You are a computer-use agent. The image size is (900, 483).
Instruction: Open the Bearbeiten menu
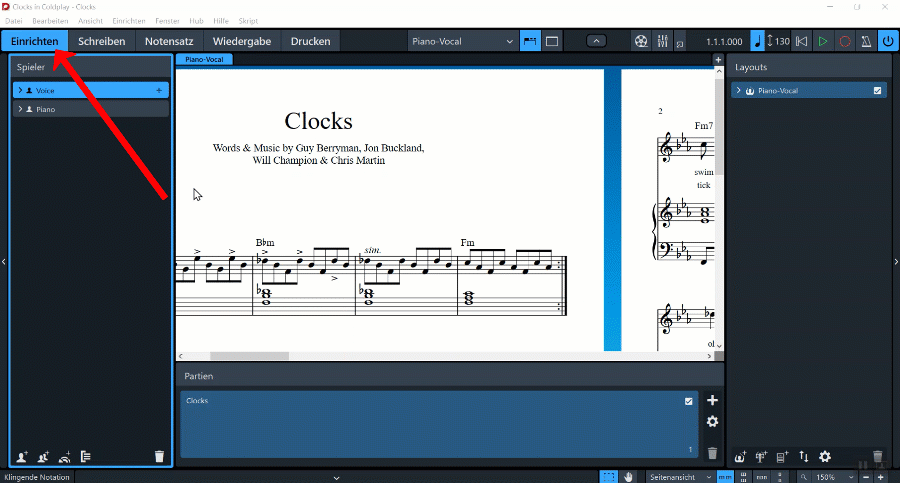(50, 21)
